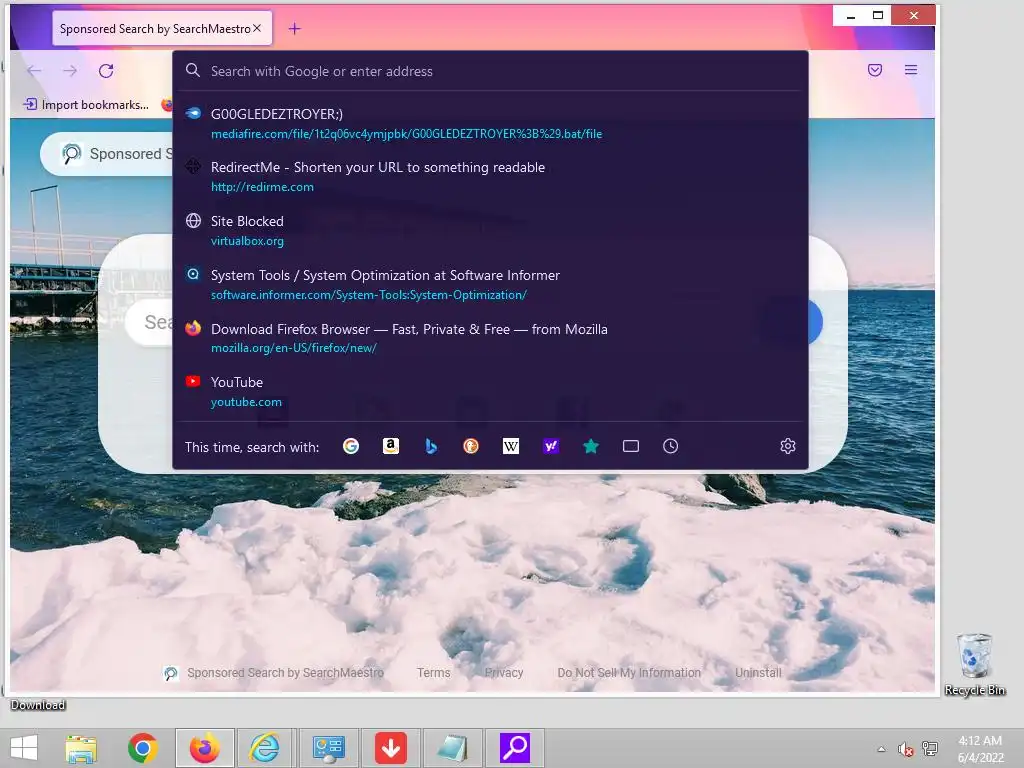Click the SearchMaestro page search box
The height and width of the screenshot is (768, 1024).
(x=150, y=322)
